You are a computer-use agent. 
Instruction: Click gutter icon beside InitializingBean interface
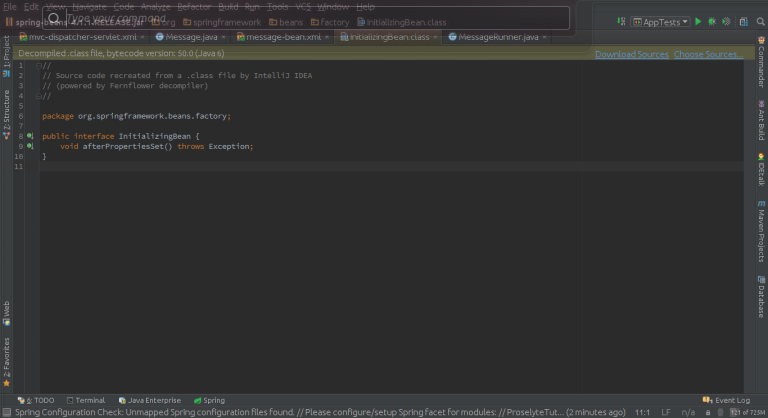click(x=31, y=136)
